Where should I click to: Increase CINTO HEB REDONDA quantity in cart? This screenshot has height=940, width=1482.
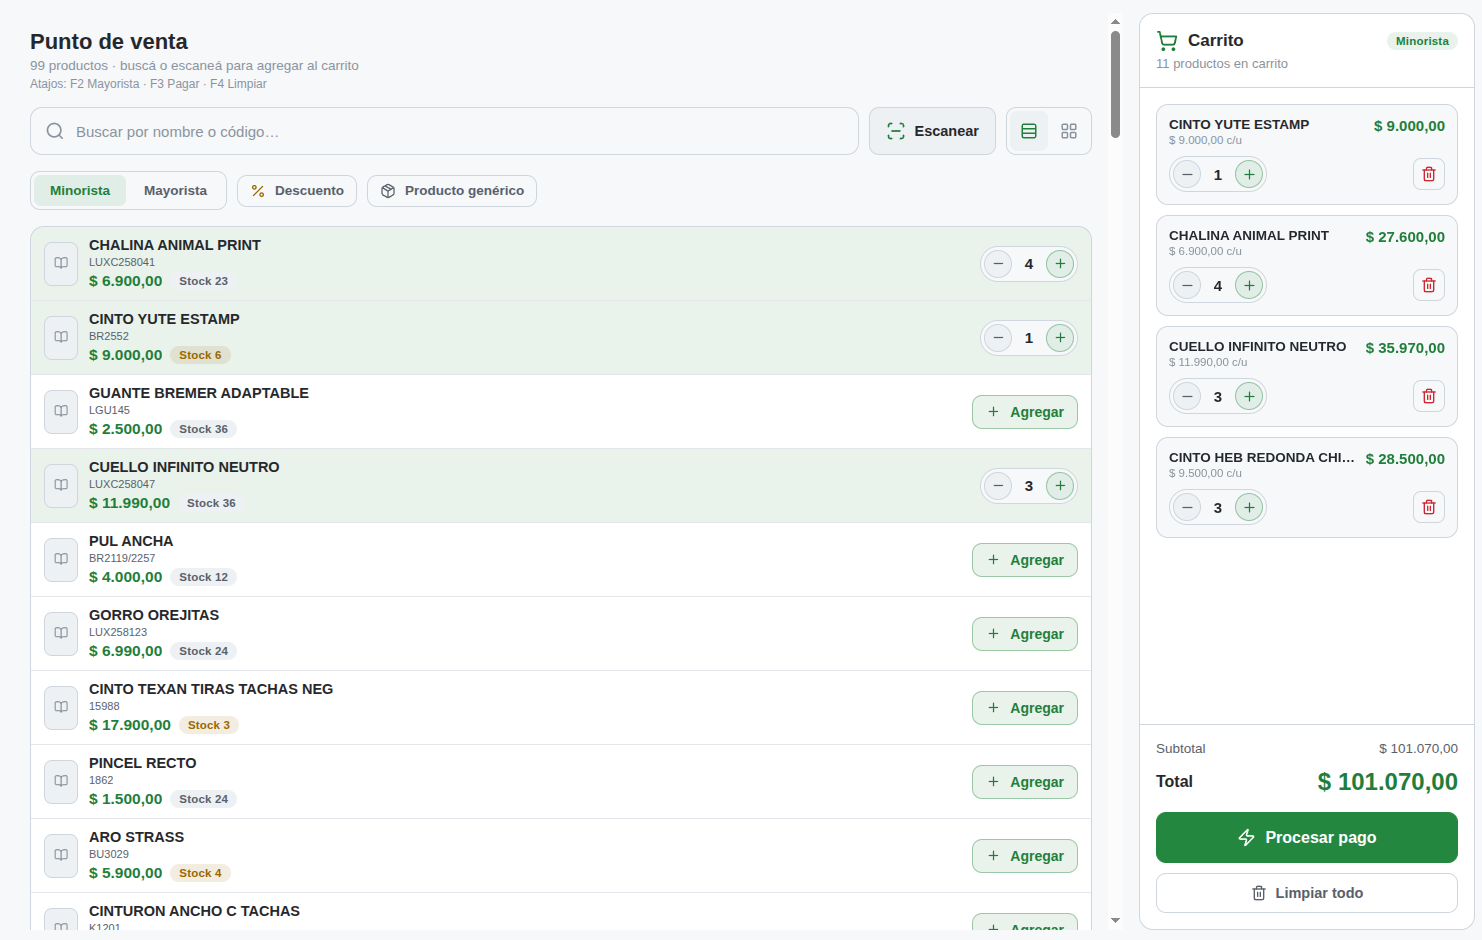pyautogui.click(x=1249, y=507)
